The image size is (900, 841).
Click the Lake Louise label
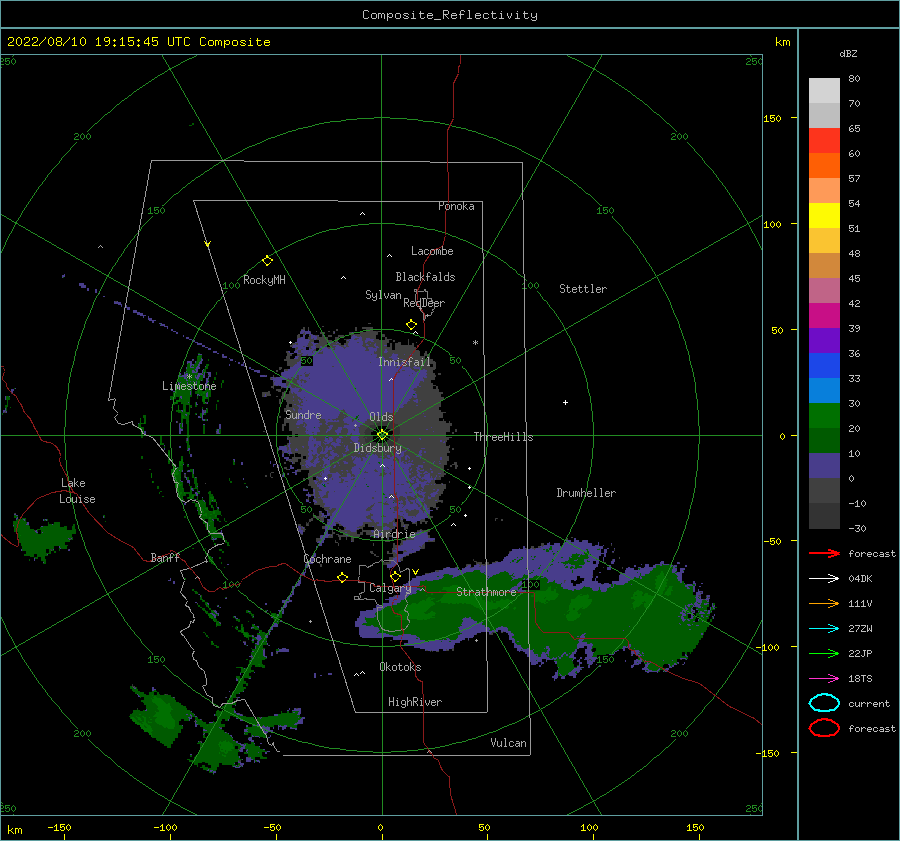[x=77, y=491]
